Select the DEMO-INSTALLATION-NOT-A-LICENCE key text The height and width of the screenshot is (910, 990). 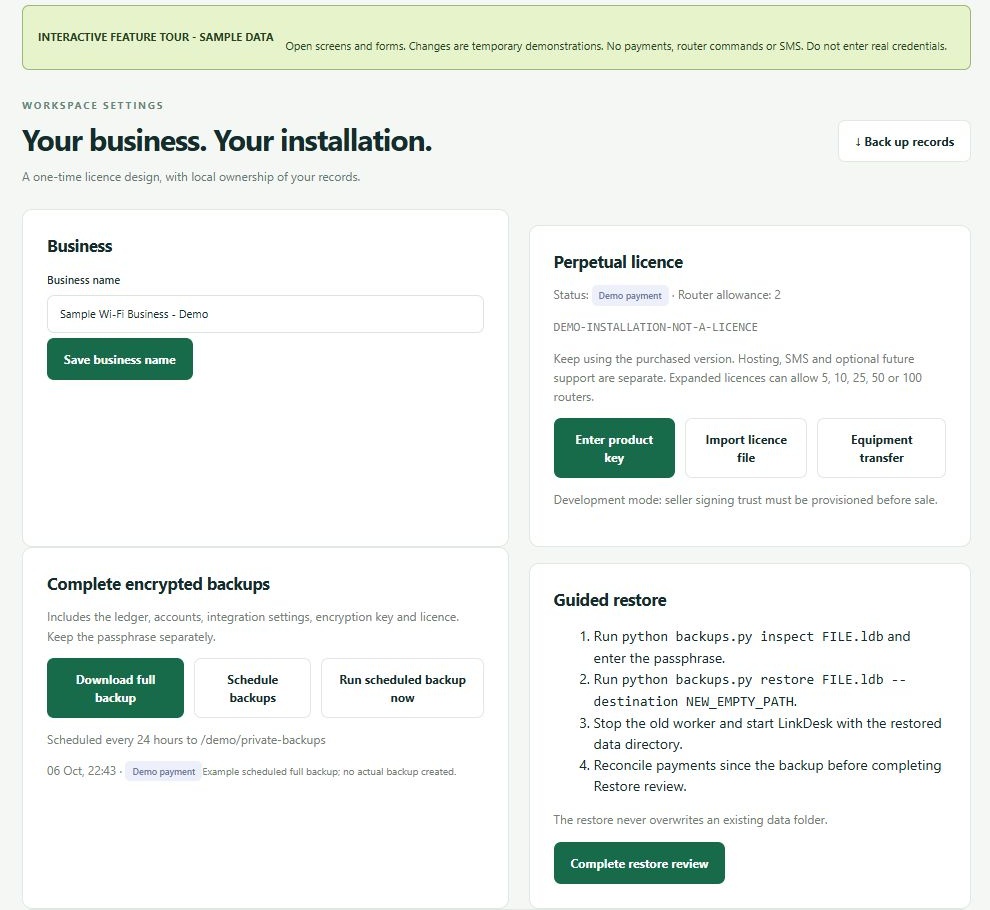point(655,327)
